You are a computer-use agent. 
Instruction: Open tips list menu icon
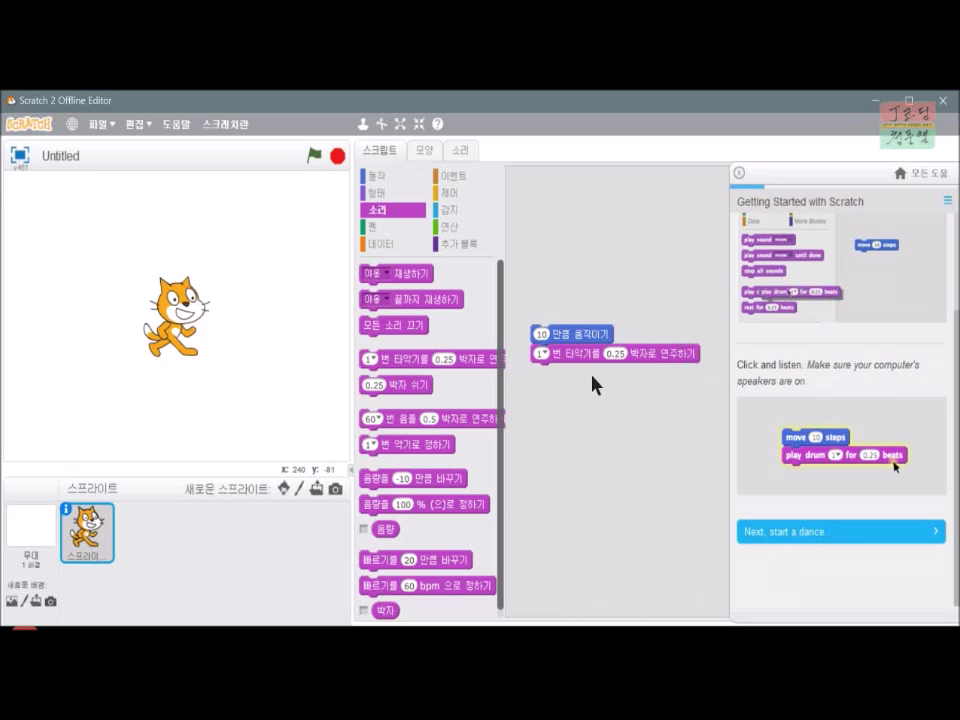[948, 200]
